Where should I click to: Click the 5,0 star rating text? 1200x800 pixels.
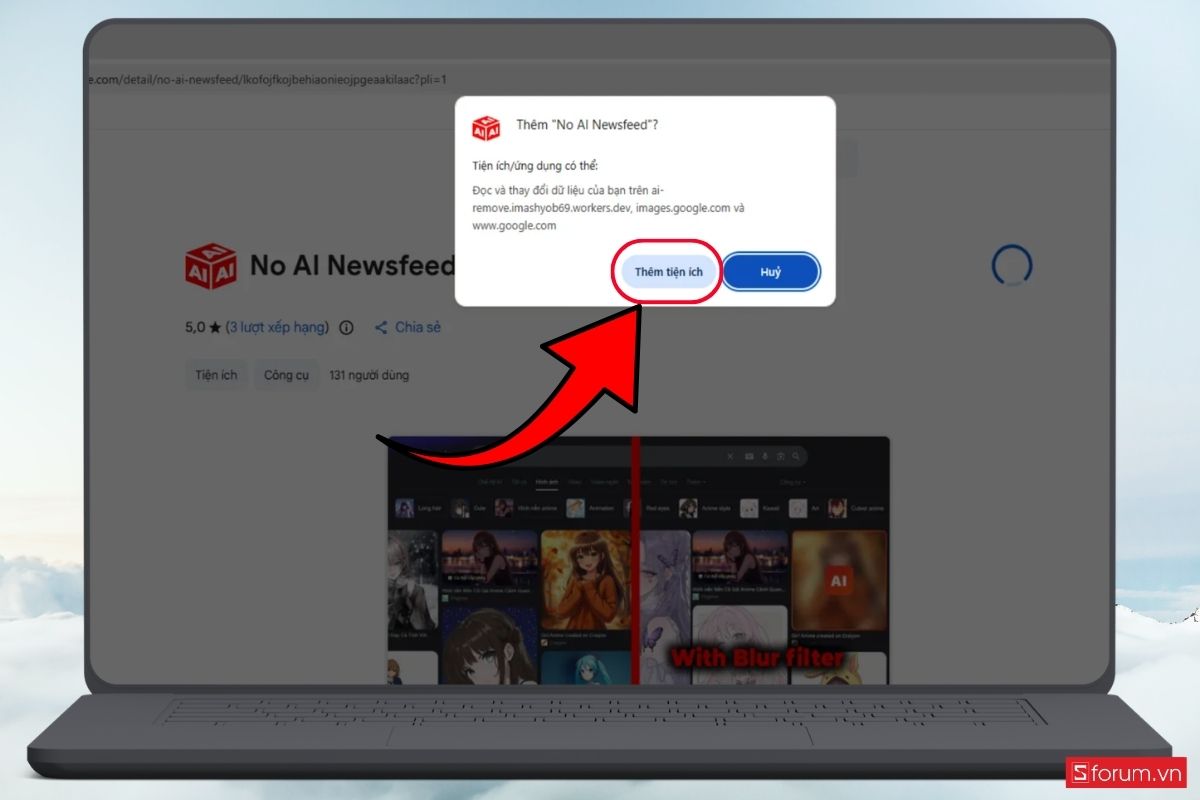(203, 327)
